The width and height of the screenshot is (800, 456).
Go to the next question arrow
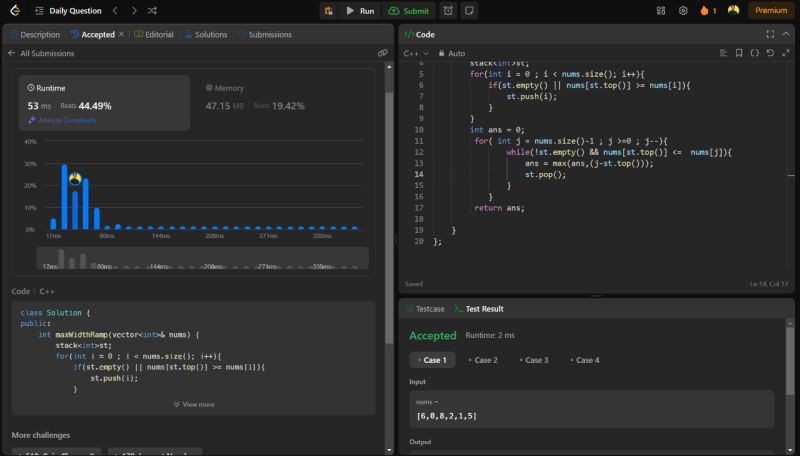tap(134, 11)
